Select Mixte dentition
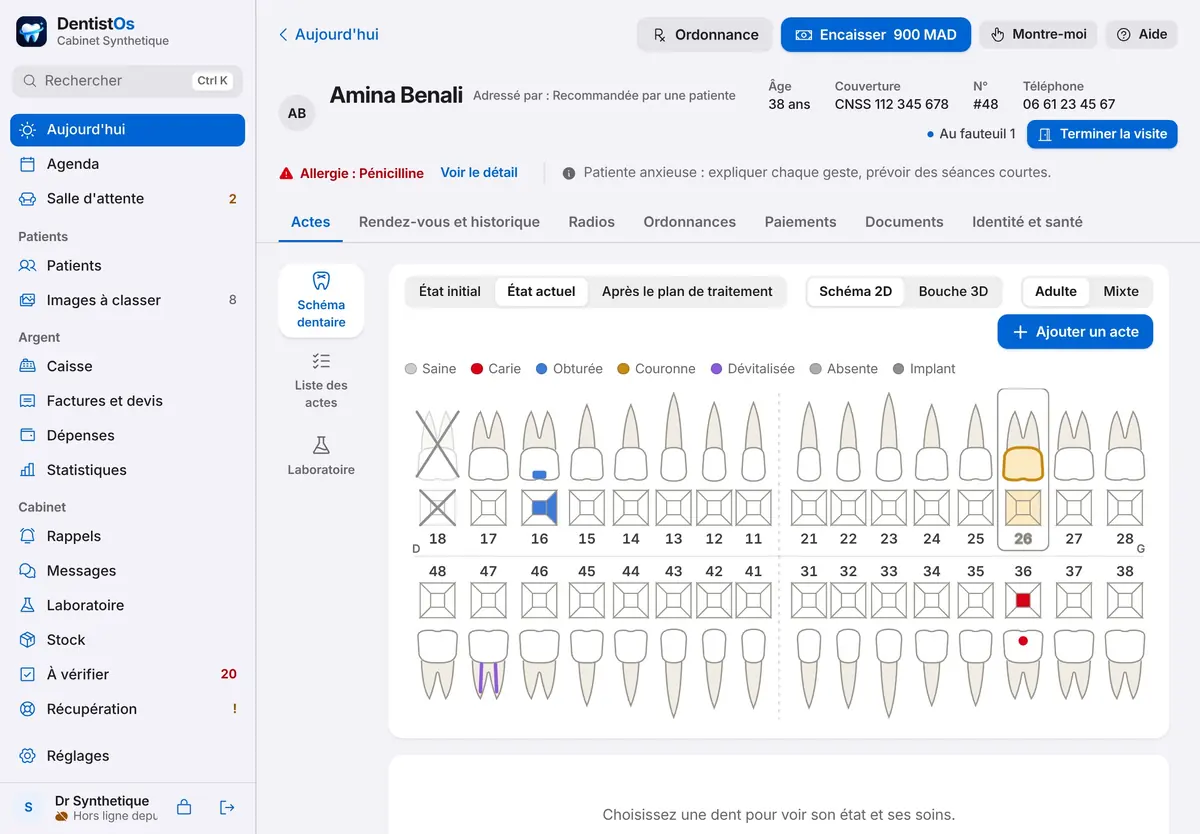Viewport: 1200px width, 834px height. tap(1121, 292)
